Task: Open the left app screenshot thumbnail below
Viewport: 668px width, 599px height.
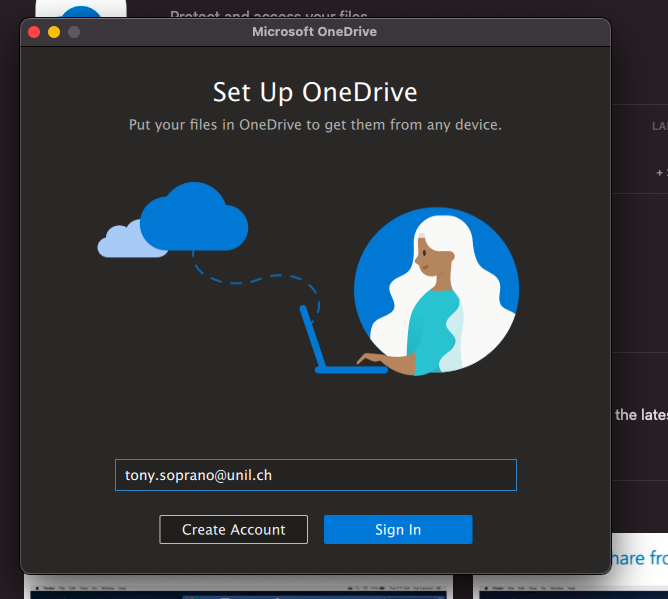Action: pyautogui.click(x=238, y=588)
